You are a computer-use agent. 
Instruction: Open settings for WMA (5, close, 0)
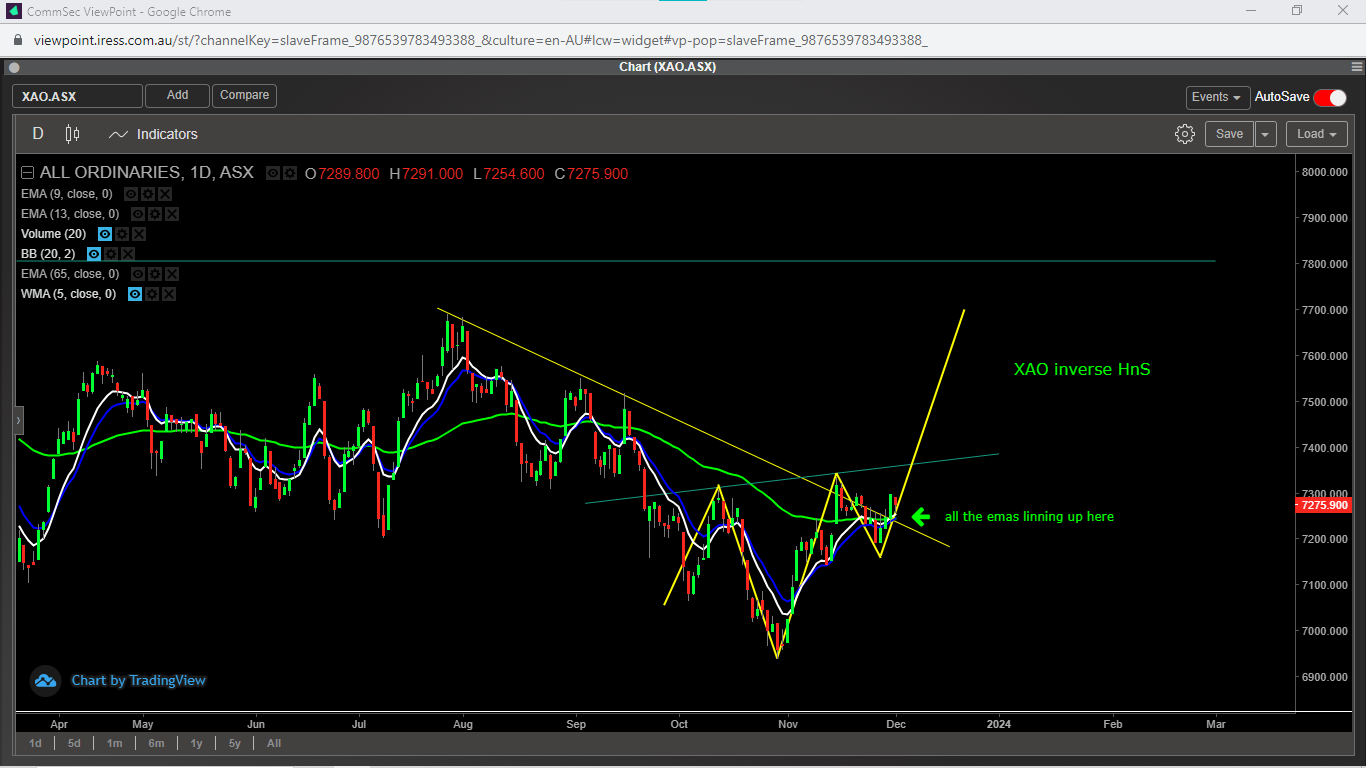(152, 294)
